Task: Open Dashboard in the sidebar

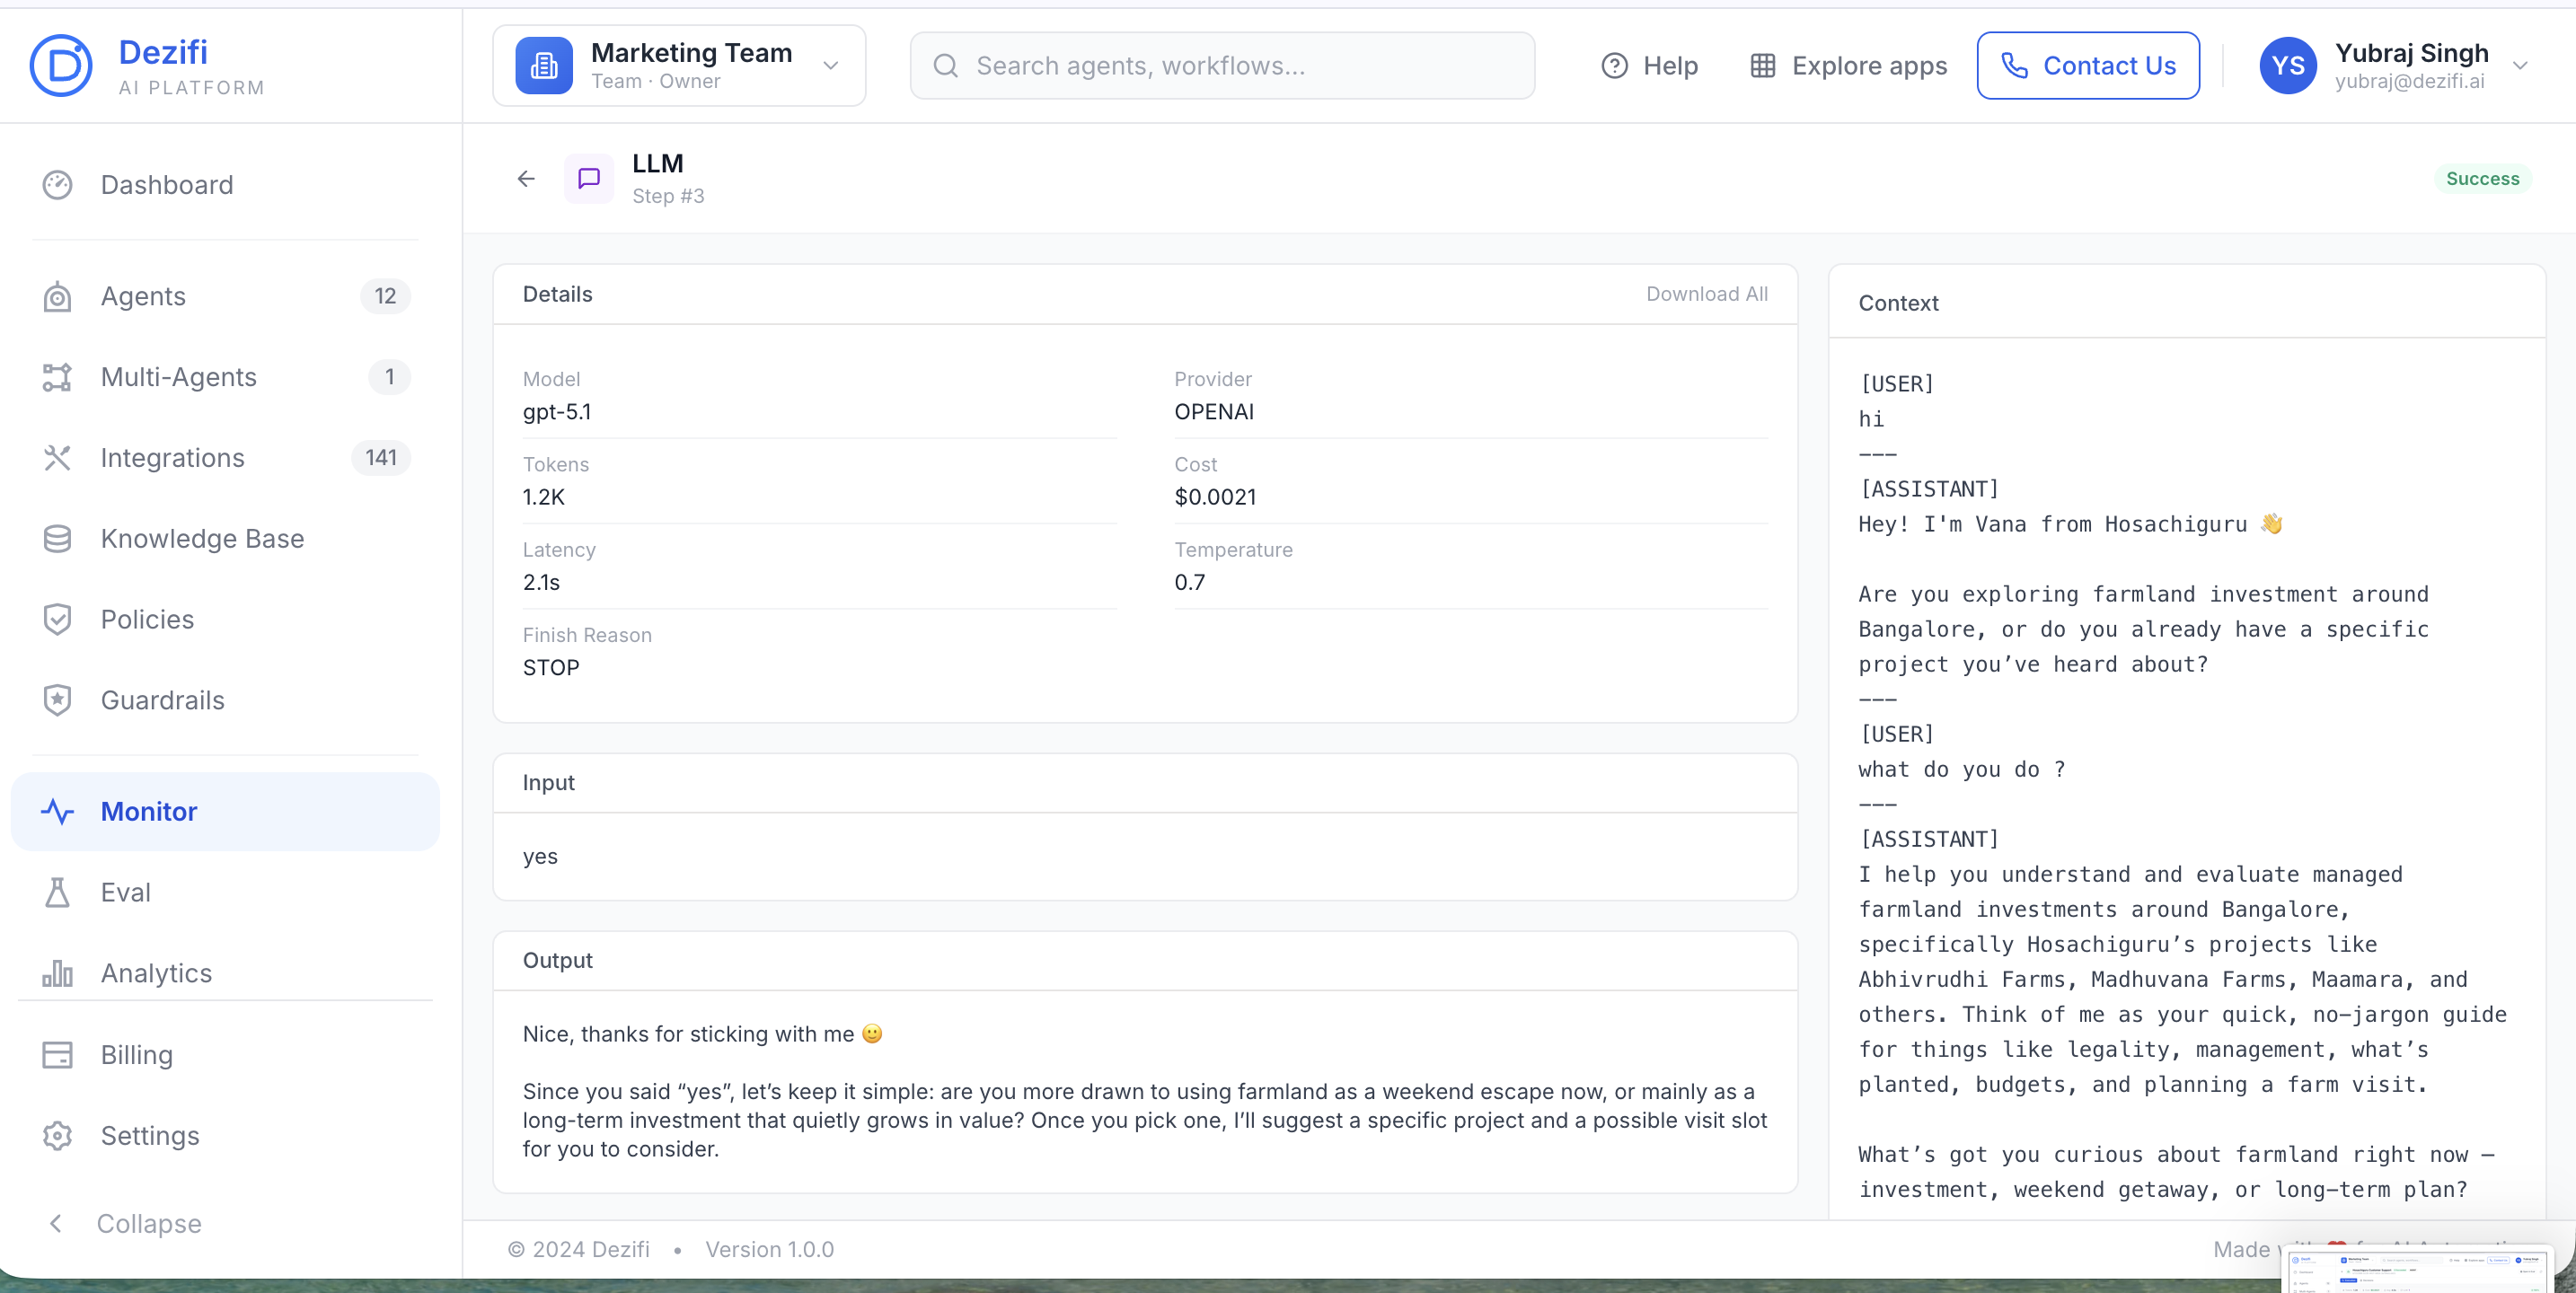Action: click(x=225, y=185)
